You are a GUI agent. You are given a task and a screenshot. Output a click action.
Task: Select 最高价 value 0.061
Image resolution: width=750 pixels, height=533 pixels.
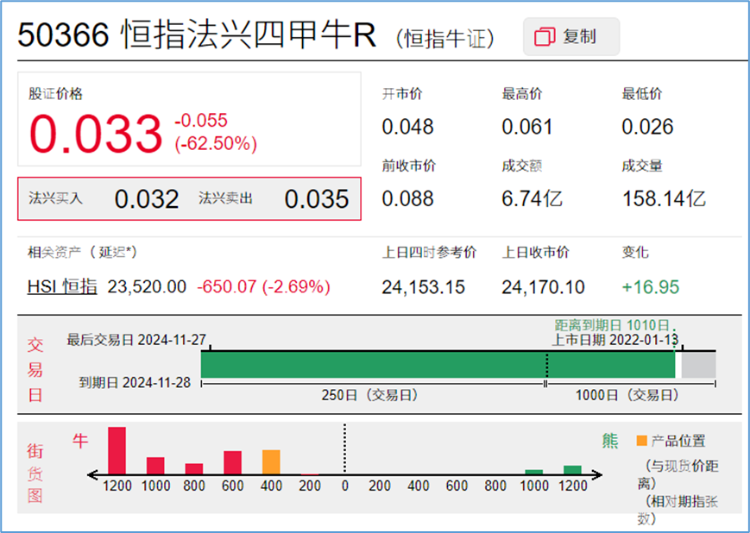click(x=527, y=127)
